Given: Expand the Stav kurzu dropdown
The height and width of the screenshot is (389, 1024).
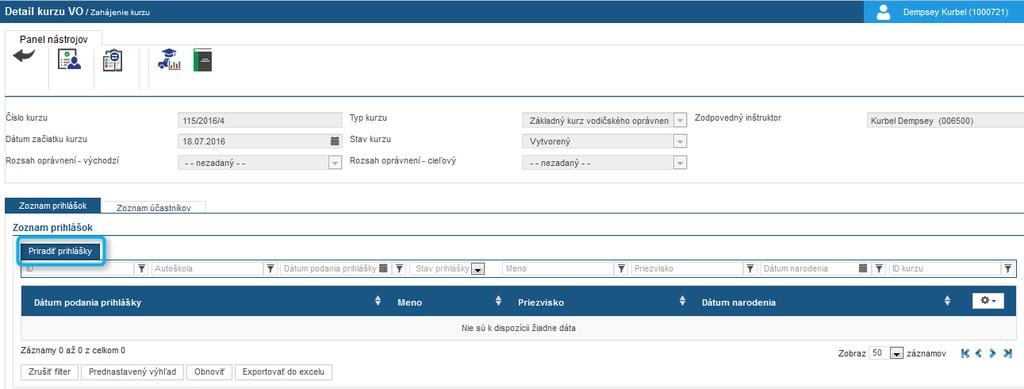Looking at the screenshot, I should [x=680, y=141].
